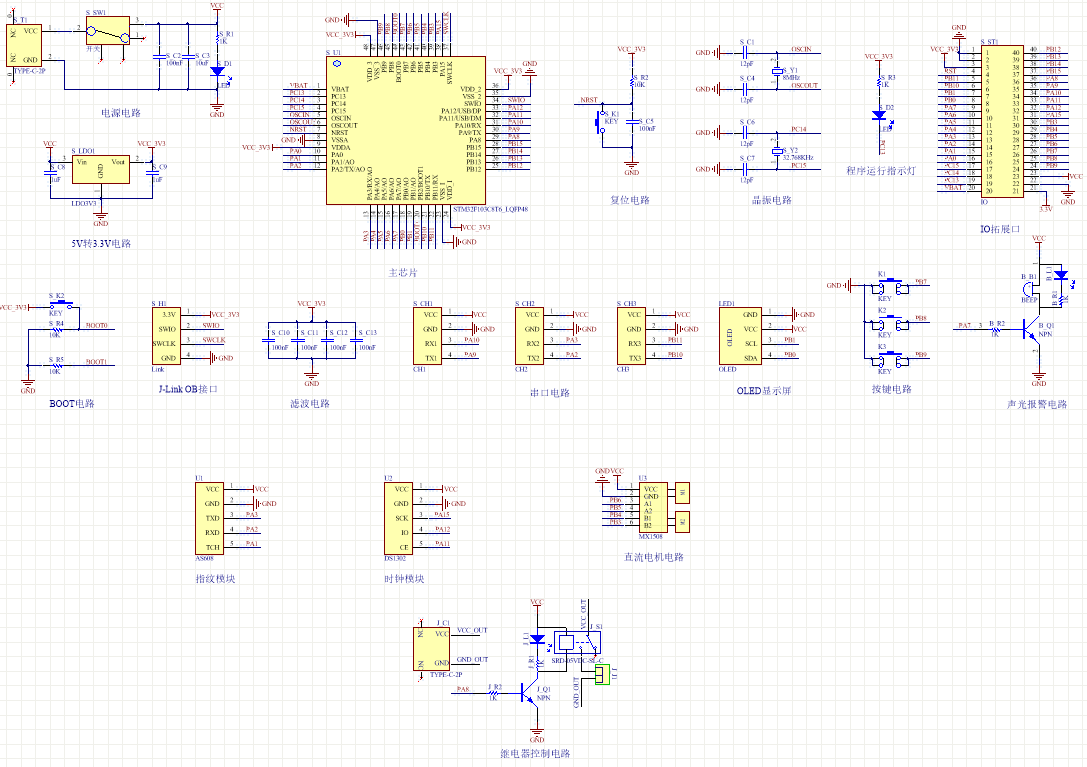Click the 'J-Link OB接口' label
Screen dimensions: 1087x767
189,389
